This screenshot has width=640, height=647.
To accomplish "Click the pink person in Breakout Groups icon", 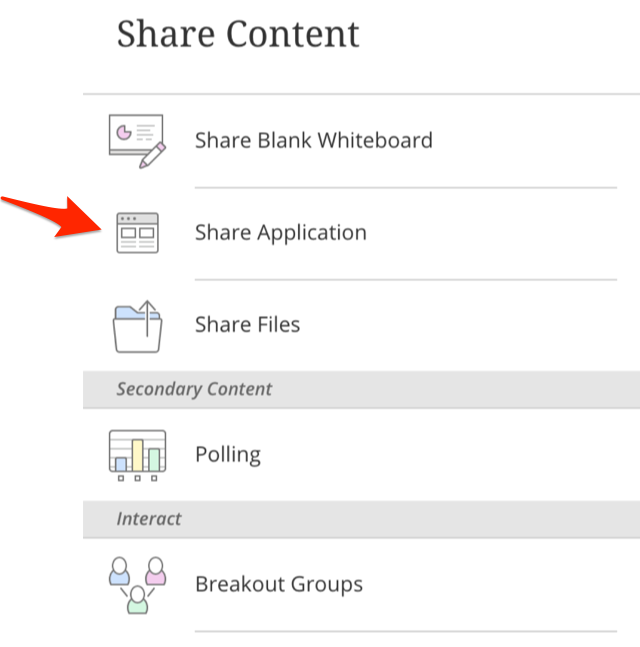I will point(156,571).
